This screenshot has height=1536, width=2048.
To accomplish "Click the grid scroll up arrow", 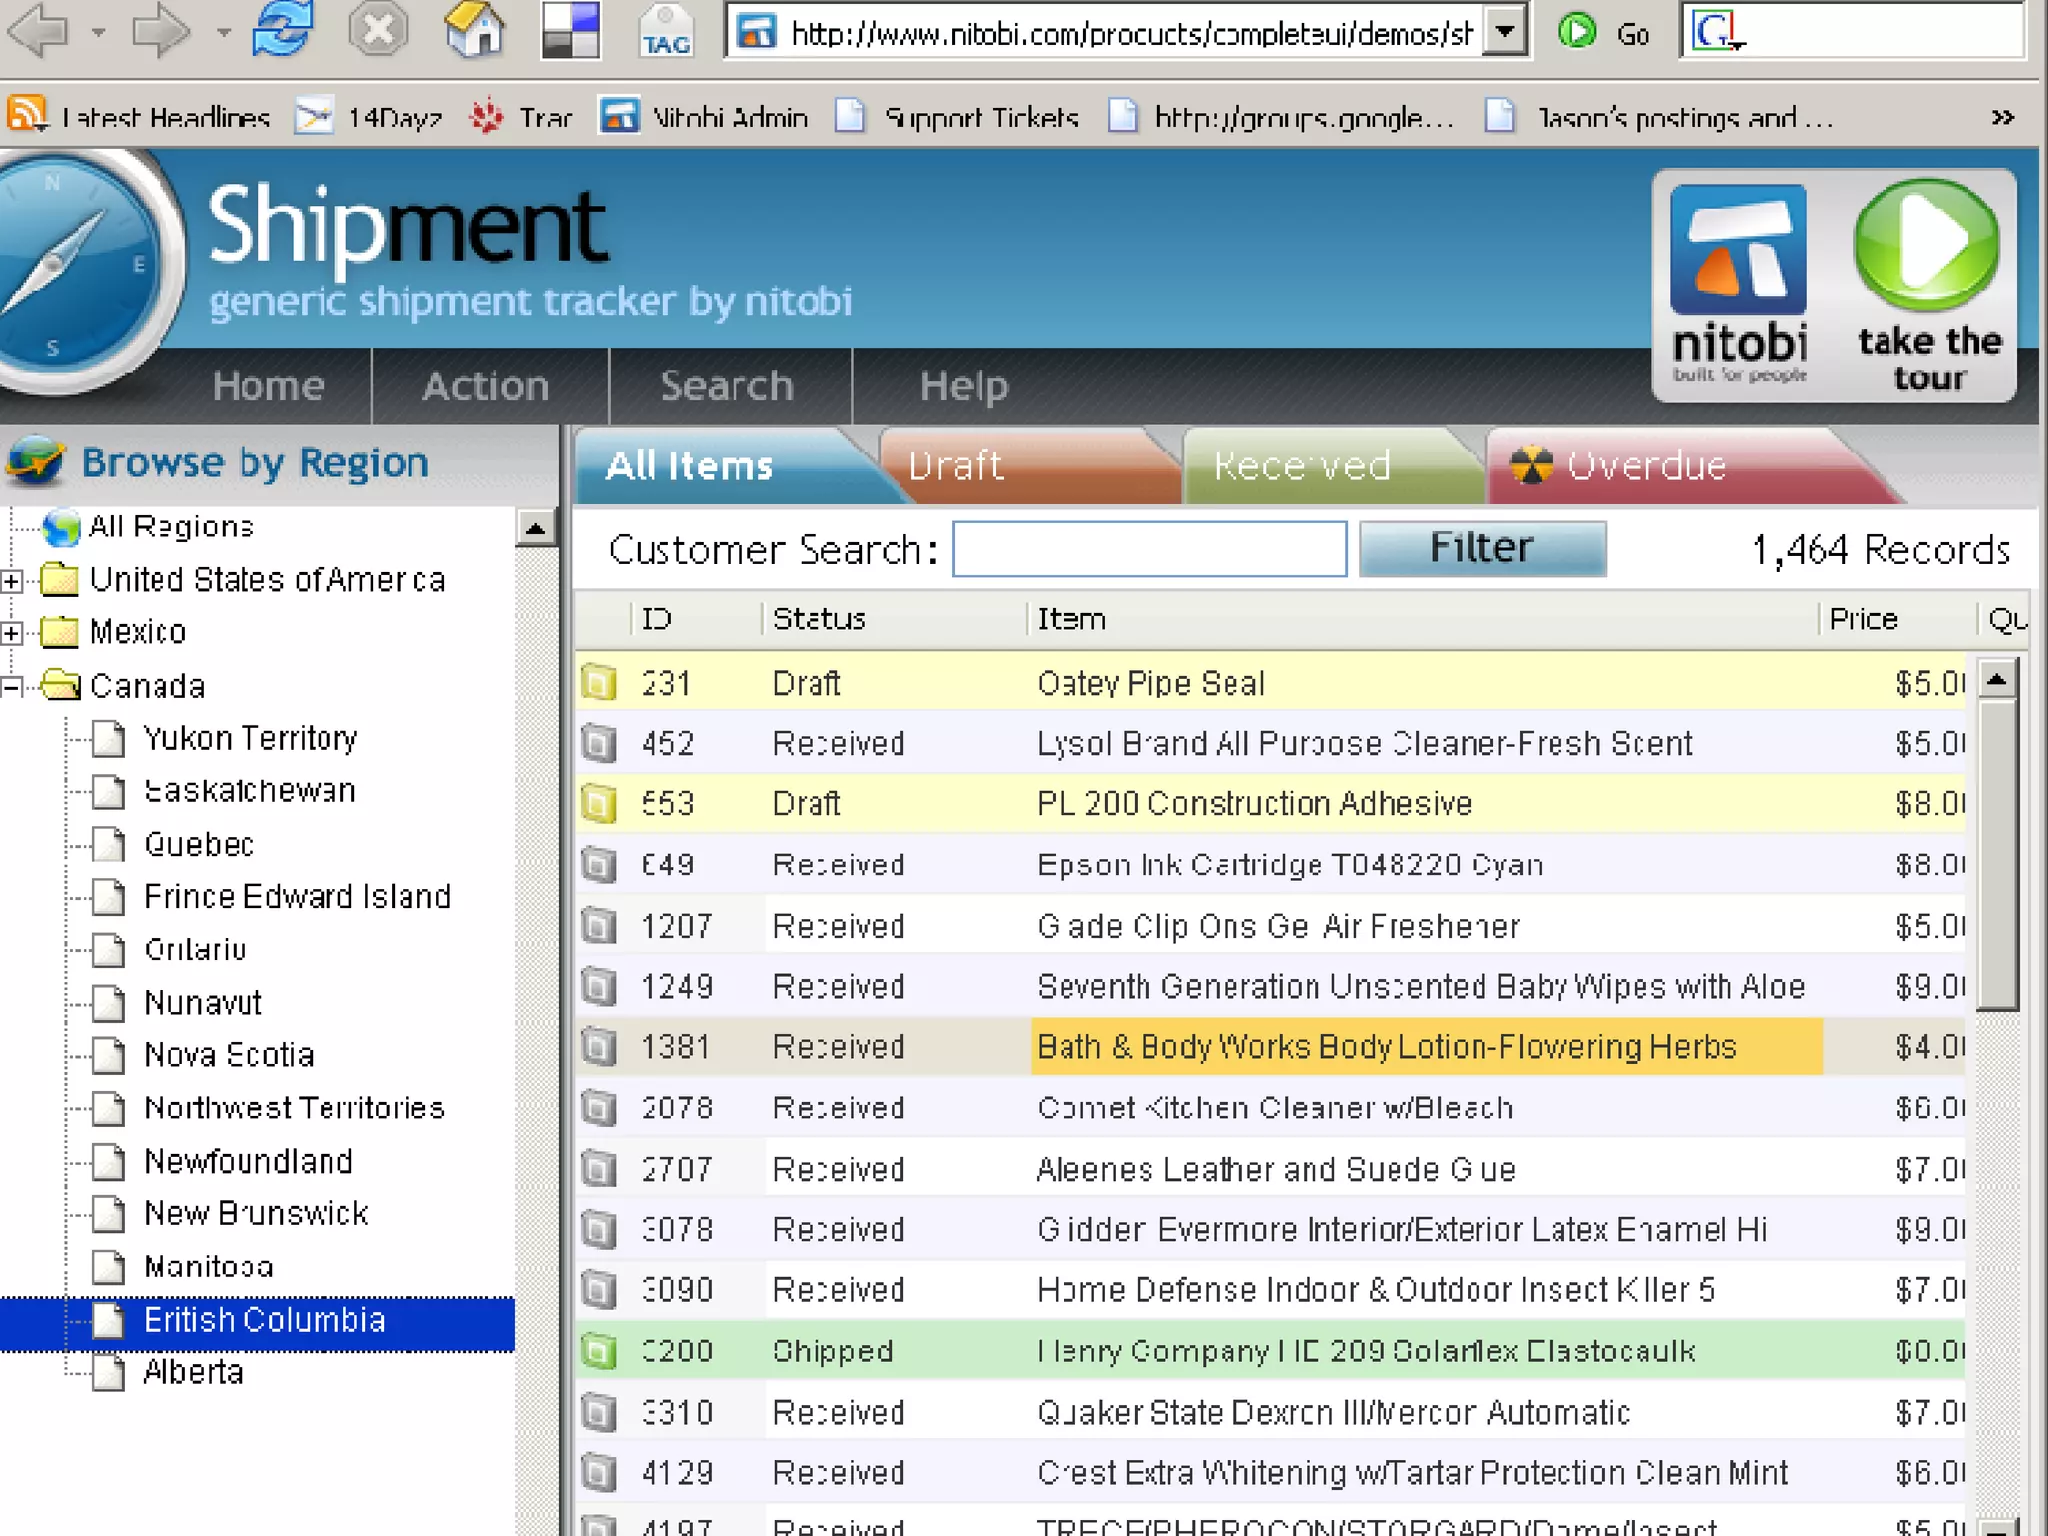I will coord(1997,680).
